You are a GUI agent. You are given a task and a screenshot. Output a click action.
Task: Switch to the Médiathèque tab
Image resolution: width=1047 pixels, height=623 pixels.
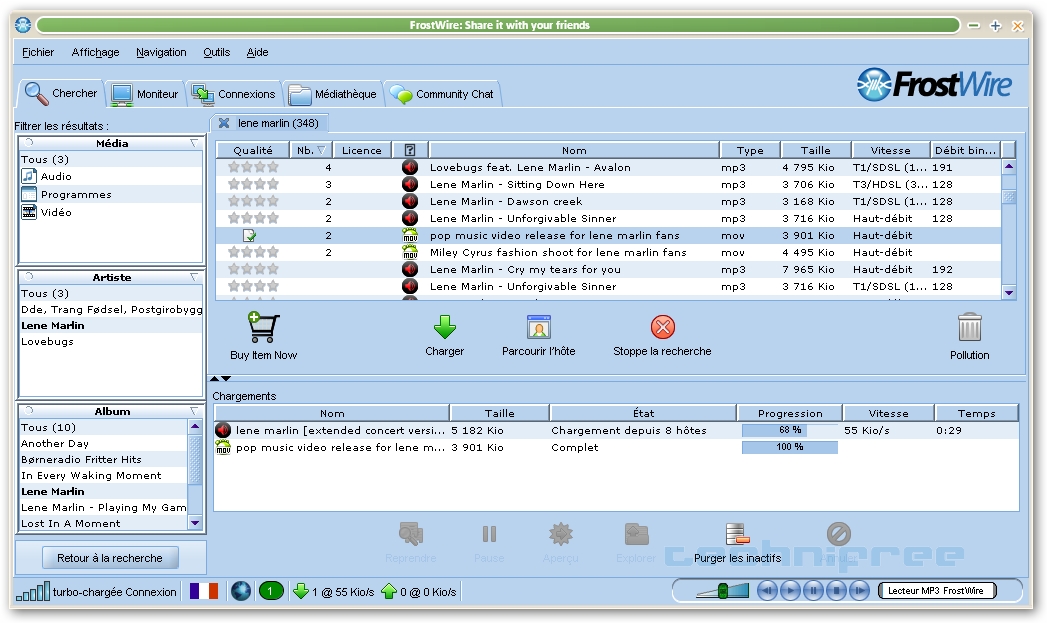click(x=334, y=94)
